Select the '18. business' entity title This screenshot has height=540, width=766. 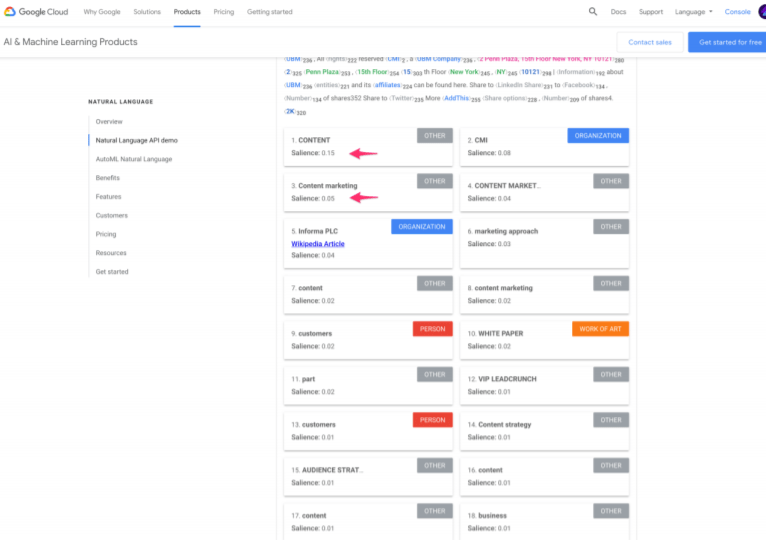coord(487,516)
